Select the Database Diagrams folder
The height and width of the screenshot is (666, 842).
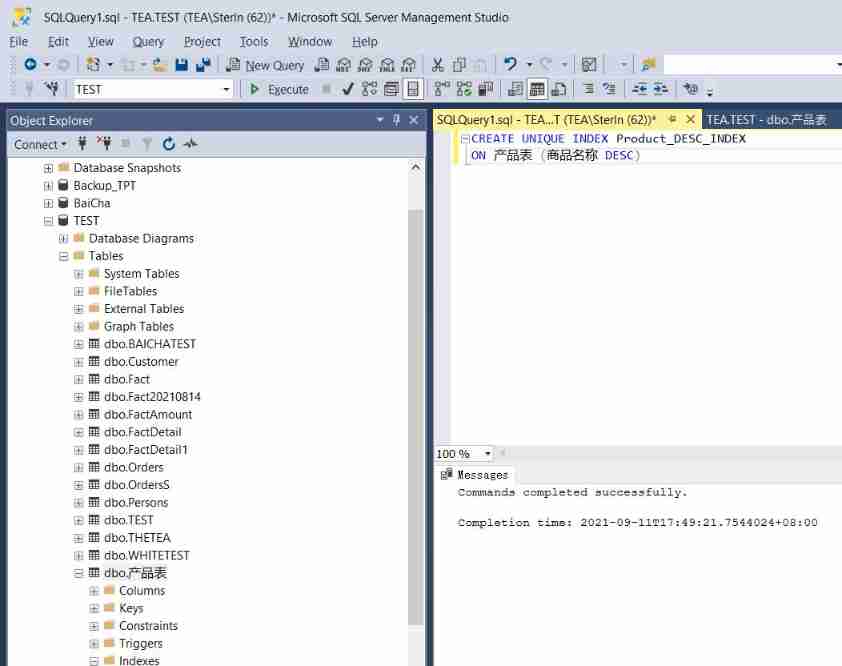point(141,238)
